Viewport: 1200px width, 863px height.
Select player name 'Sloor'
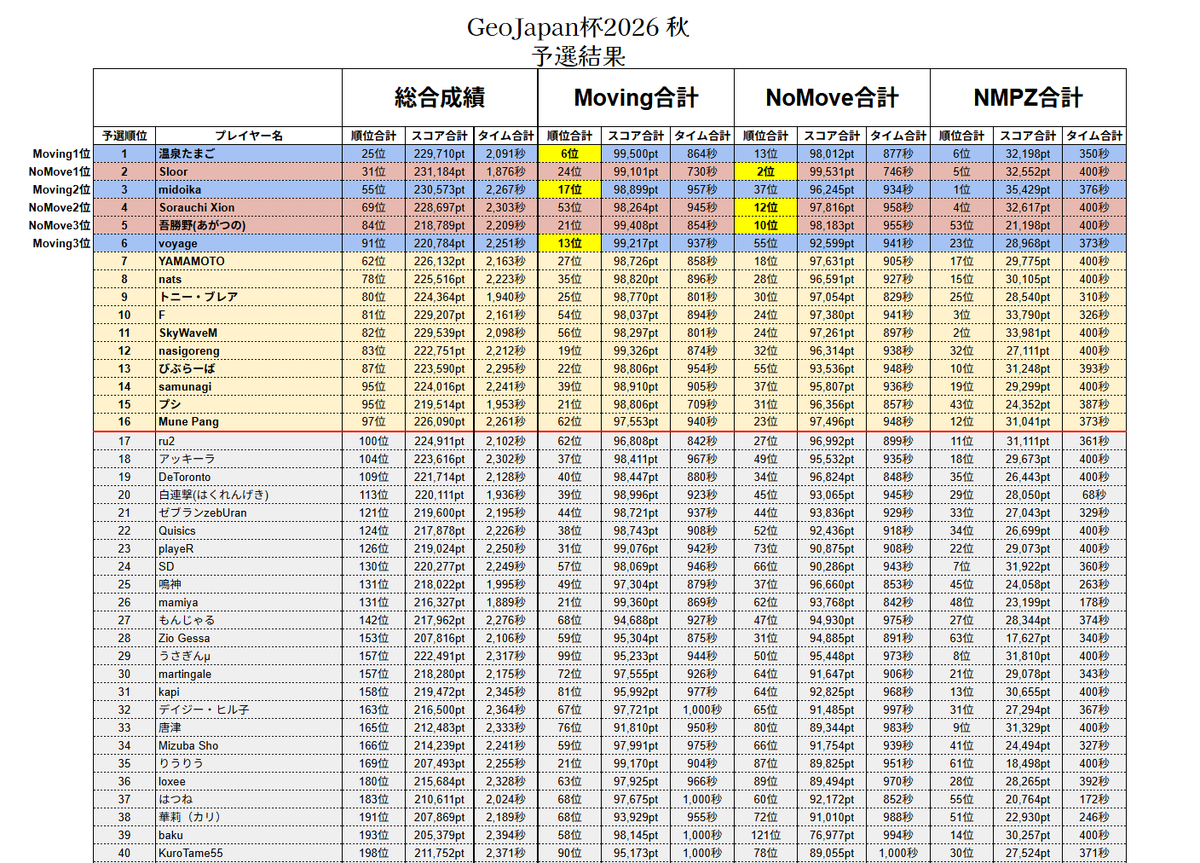[x=173, y=172]
